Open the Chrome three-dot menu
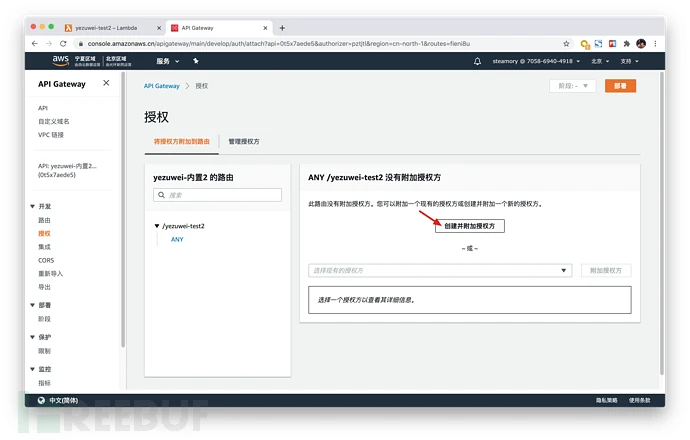 (x=655, y=44)
